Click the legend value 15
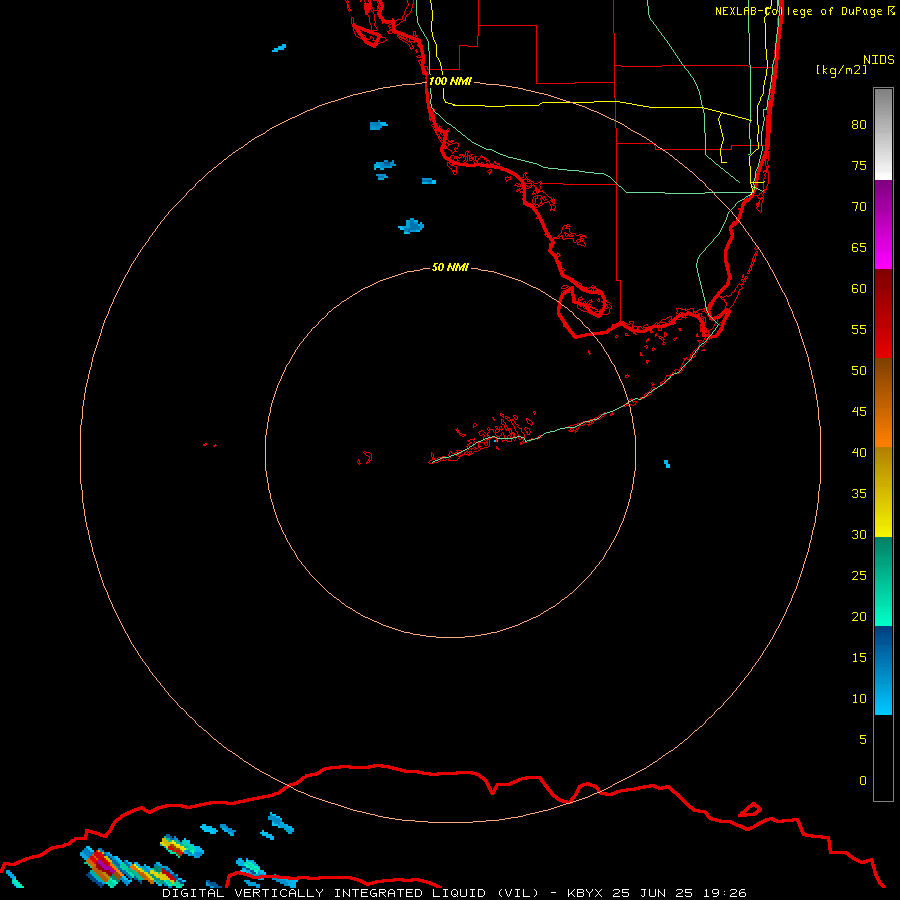 point(859,658)
